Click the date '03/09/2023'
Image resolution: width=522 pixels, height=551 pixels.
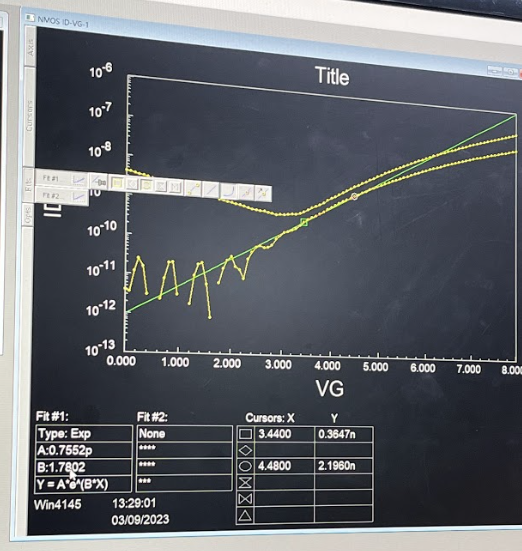[140, 519]
